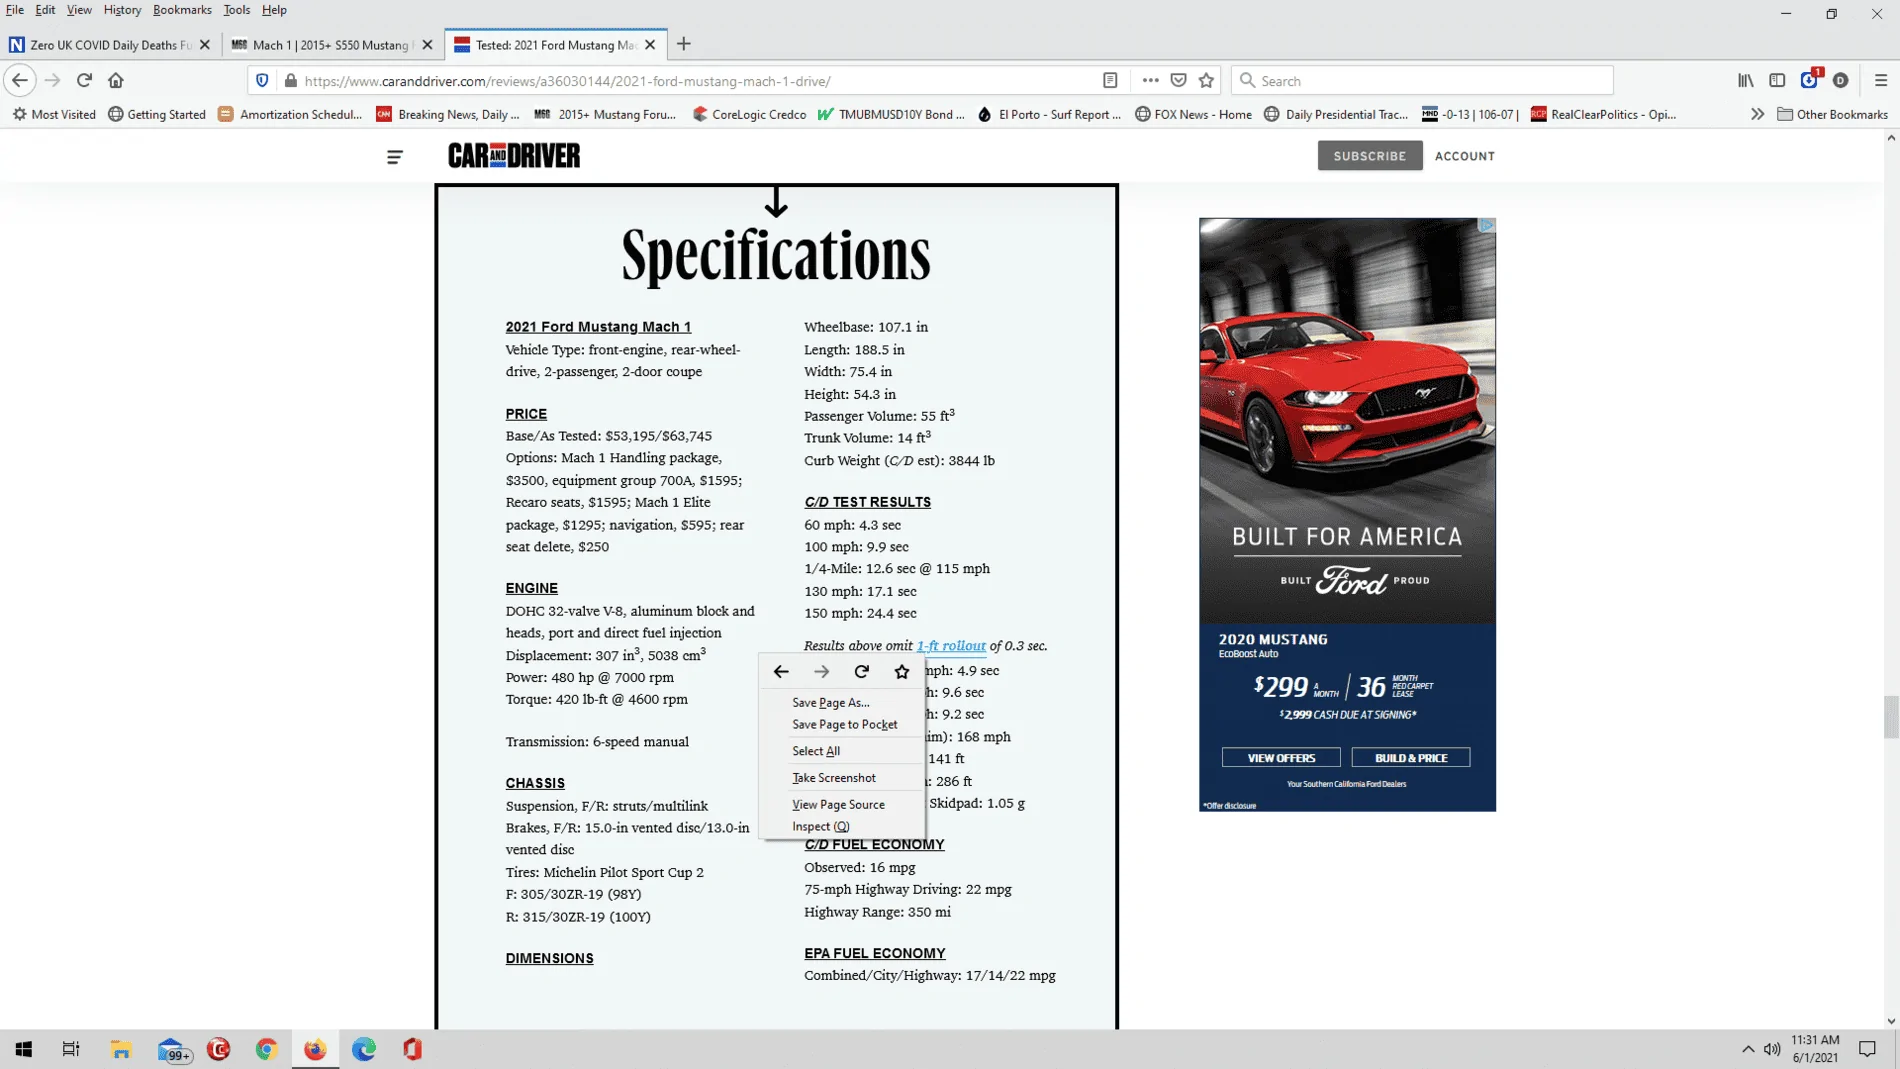Close the Mach 1 S550 Mustang tab
Viewport: 1900px width, 1069px height.
[x=428, y=44]
